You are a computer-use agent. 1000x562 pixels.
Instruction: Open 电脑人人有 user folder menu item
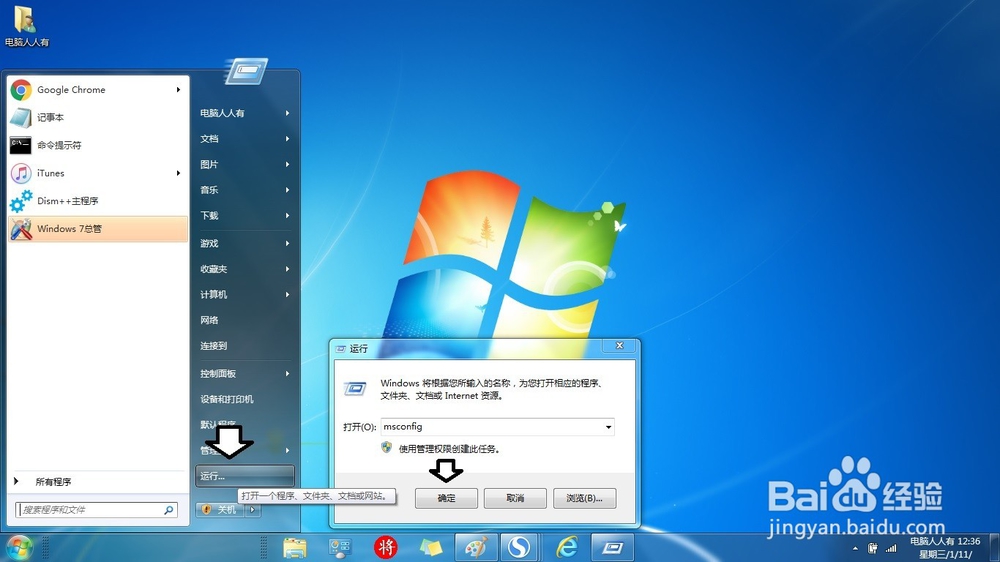[245, 113]
